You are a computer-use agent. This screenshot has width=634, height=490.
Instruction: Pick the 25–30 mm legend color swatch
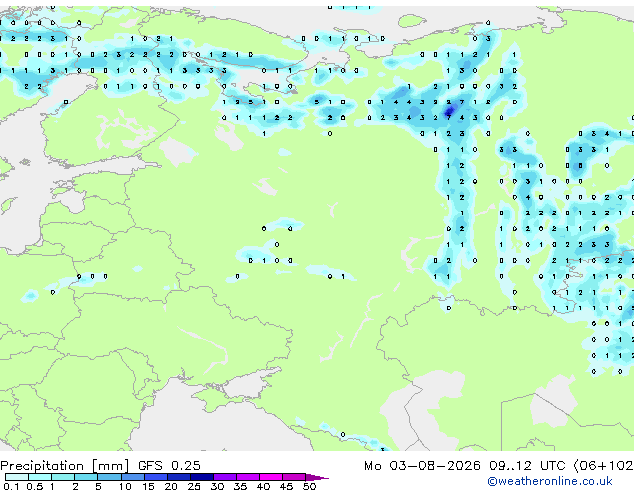coord(202,477)
